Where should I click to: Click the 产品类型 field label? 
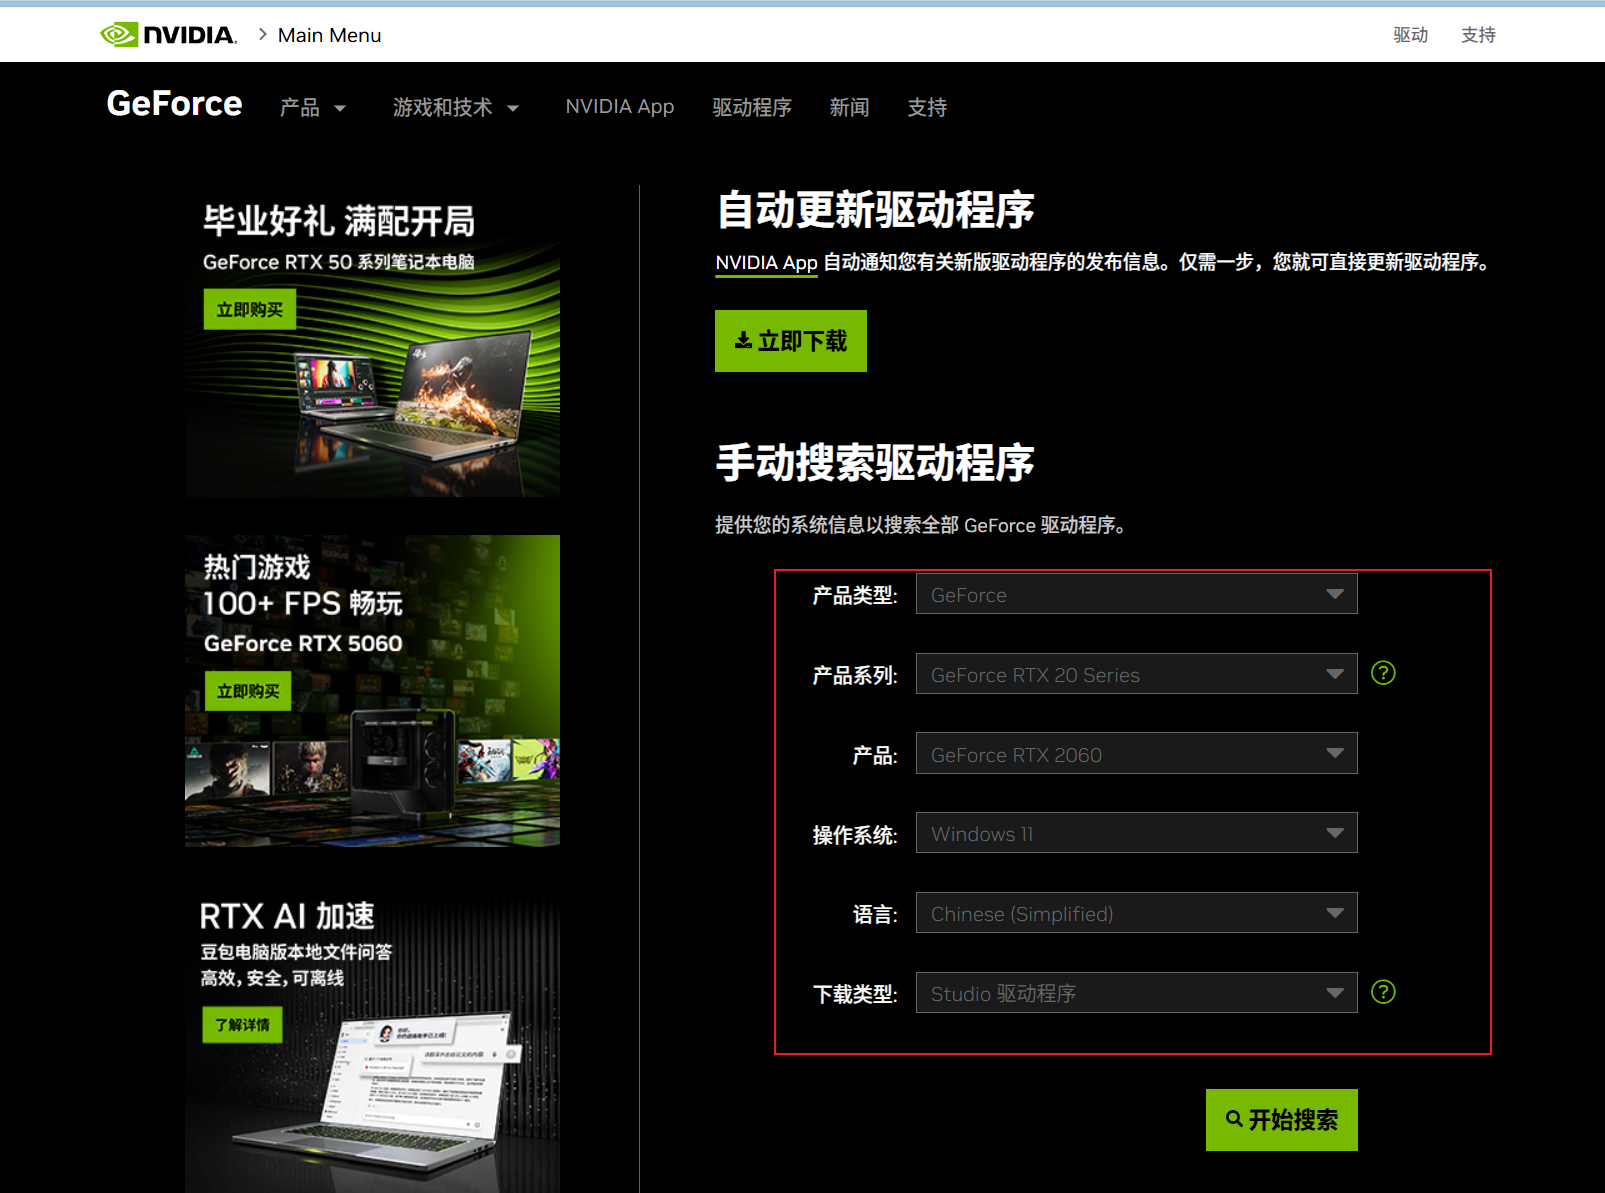pos(855,596)
